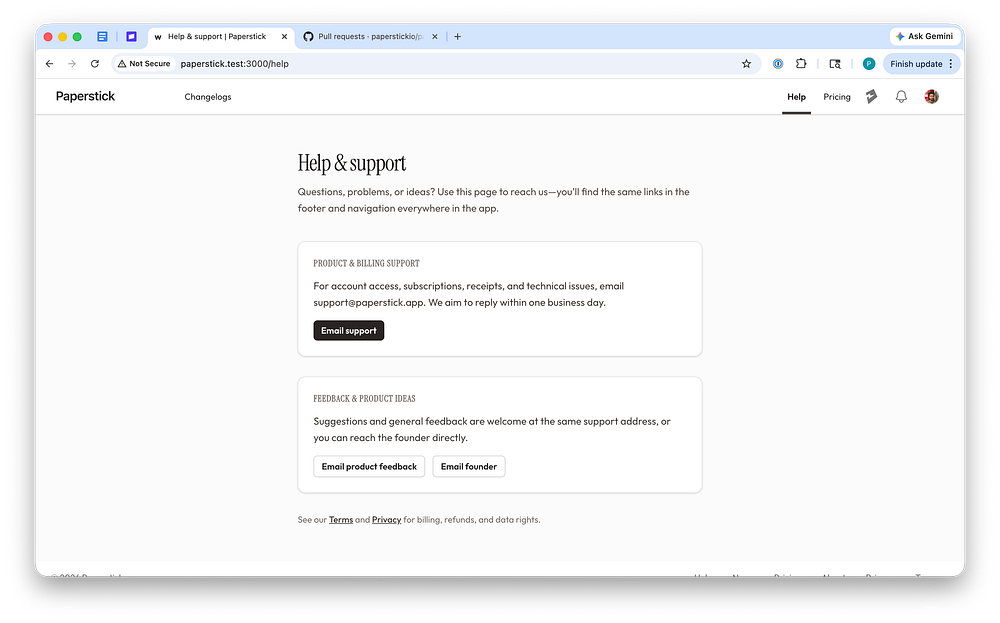This screenshot has height=623, width=1000.
Task: Open the Extensions puzzle icon
Action: pyautogui.click(x=801, y=64)
